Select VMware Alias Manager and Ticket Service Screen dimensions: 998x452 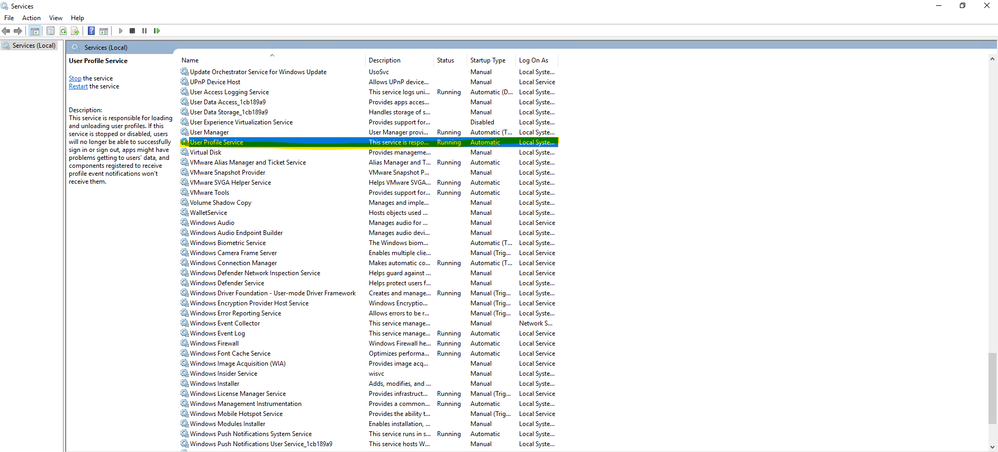point(369,162)
